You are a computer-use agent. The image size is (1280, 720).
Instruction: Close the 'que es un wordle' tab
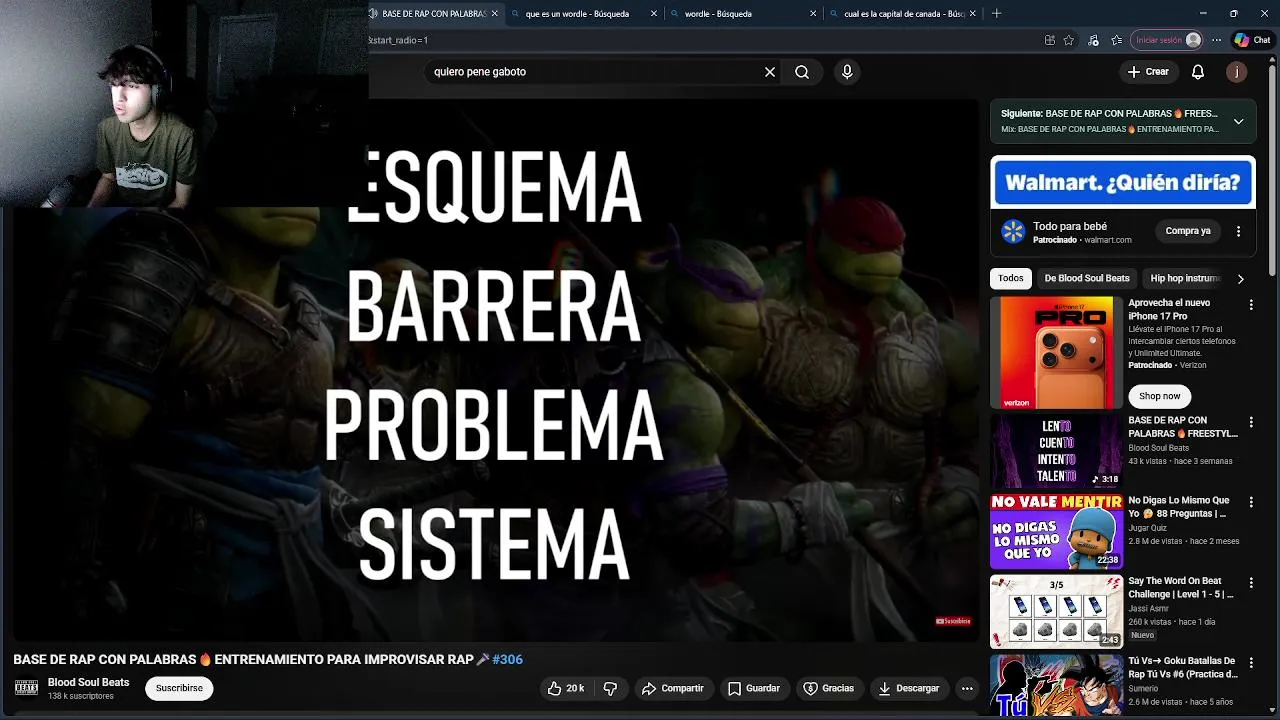tap(654, 14)
